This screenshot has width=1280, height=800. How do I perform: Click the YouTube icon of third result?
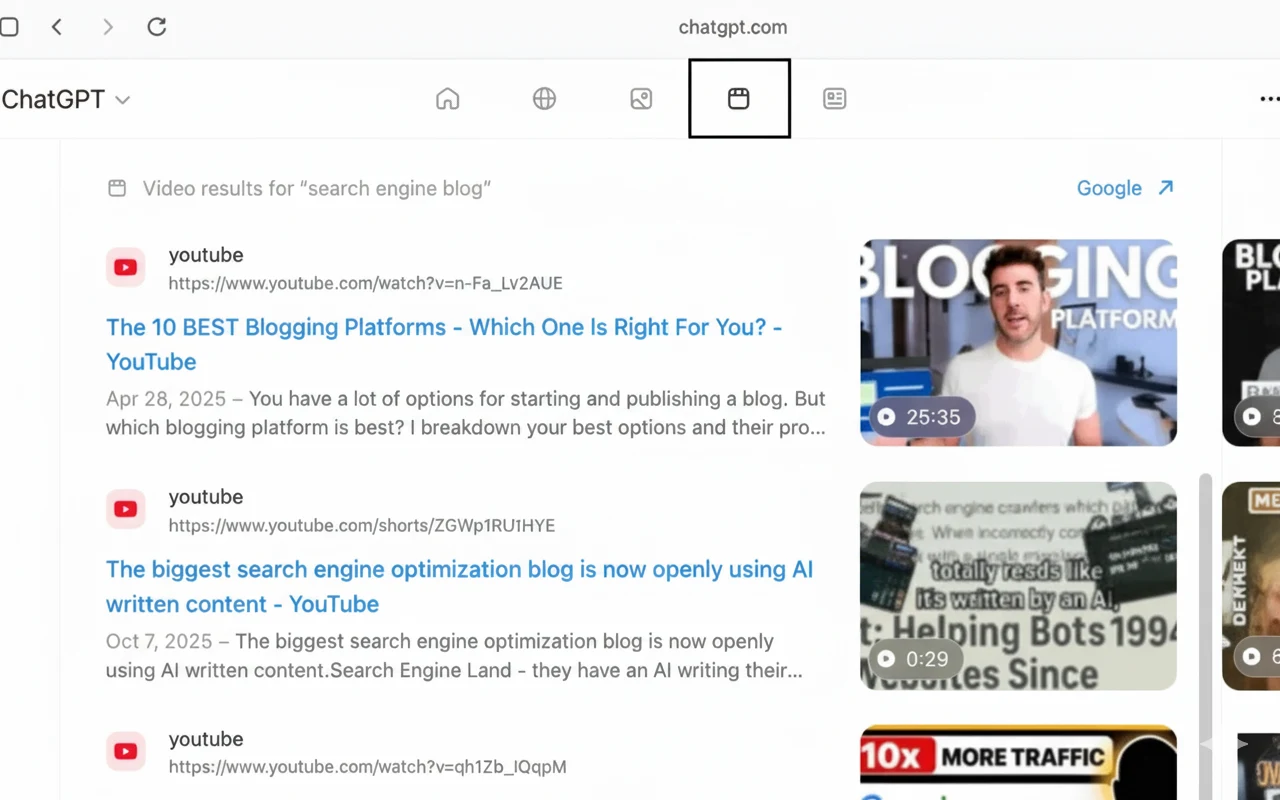[126, 751]
